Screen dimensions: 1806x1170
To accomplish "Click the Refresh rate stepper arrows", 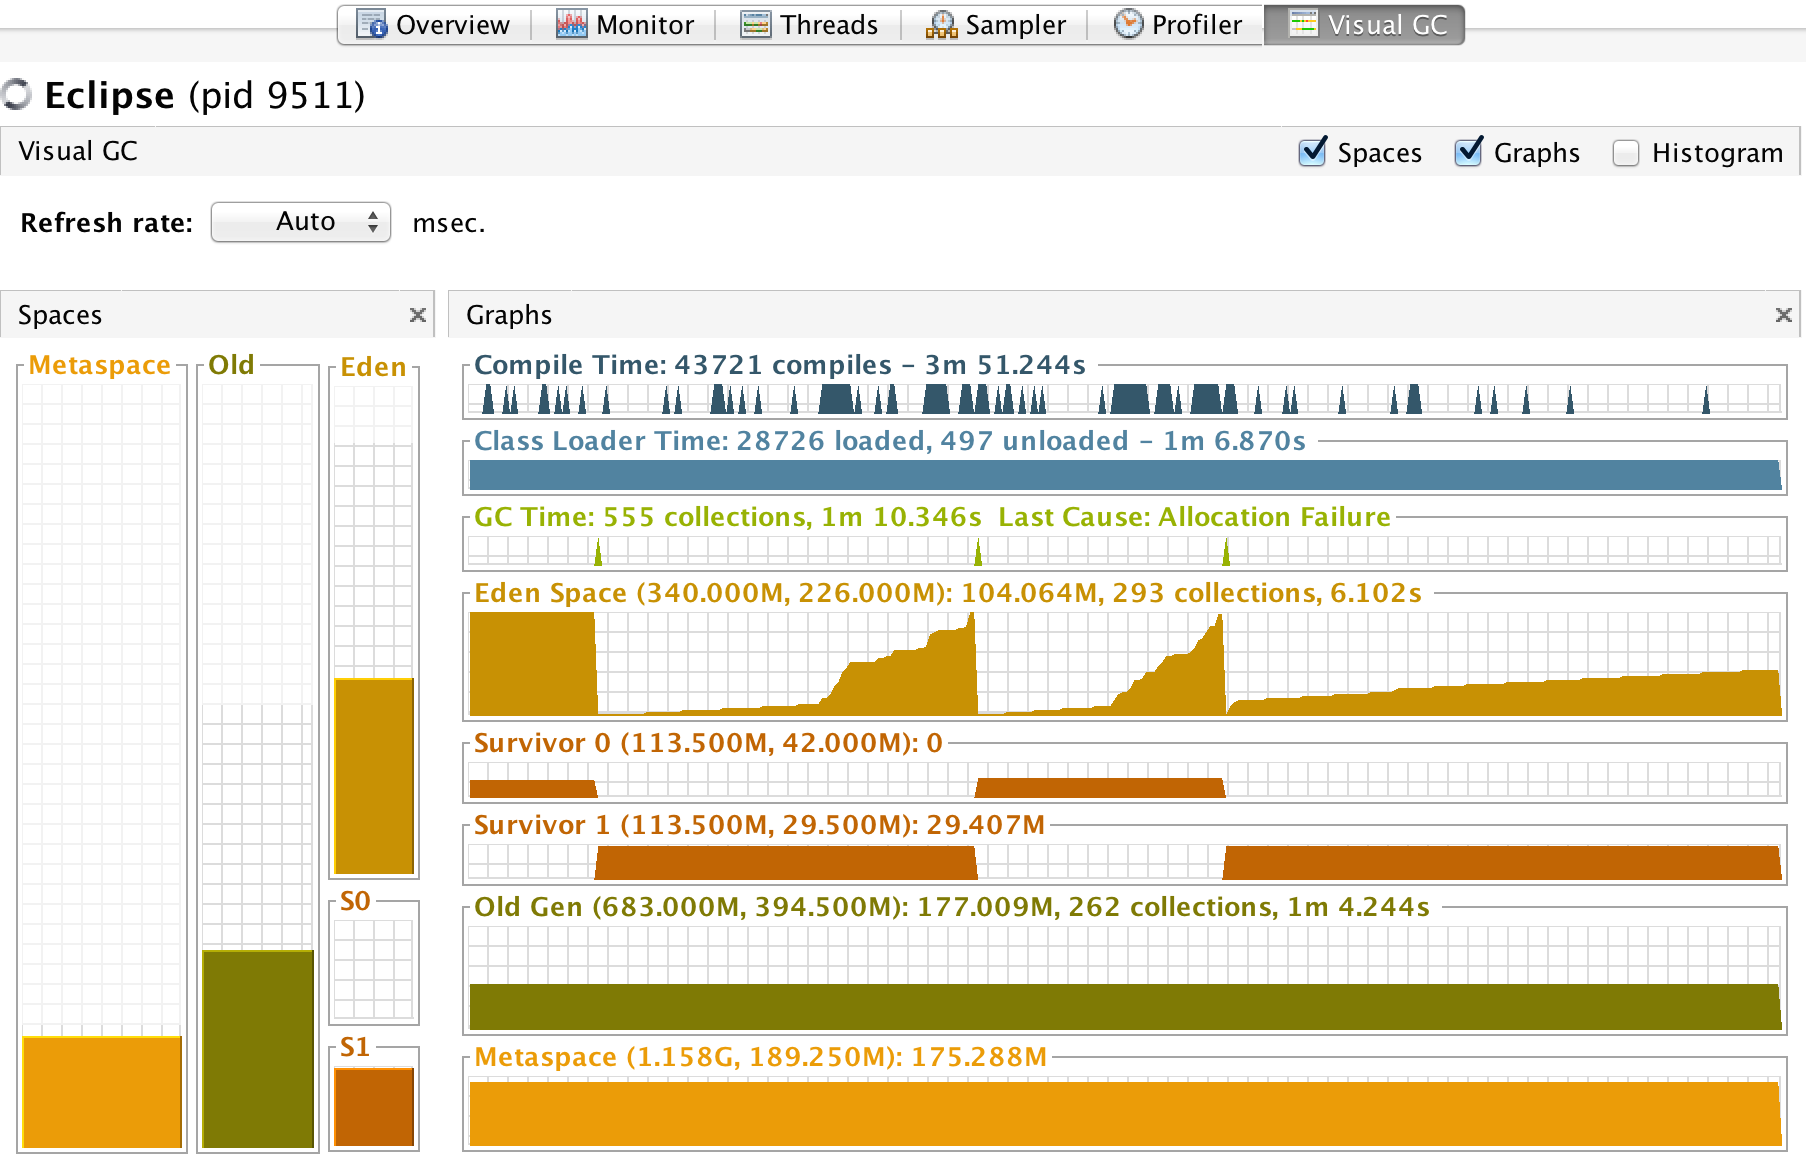I will (373, 222).
